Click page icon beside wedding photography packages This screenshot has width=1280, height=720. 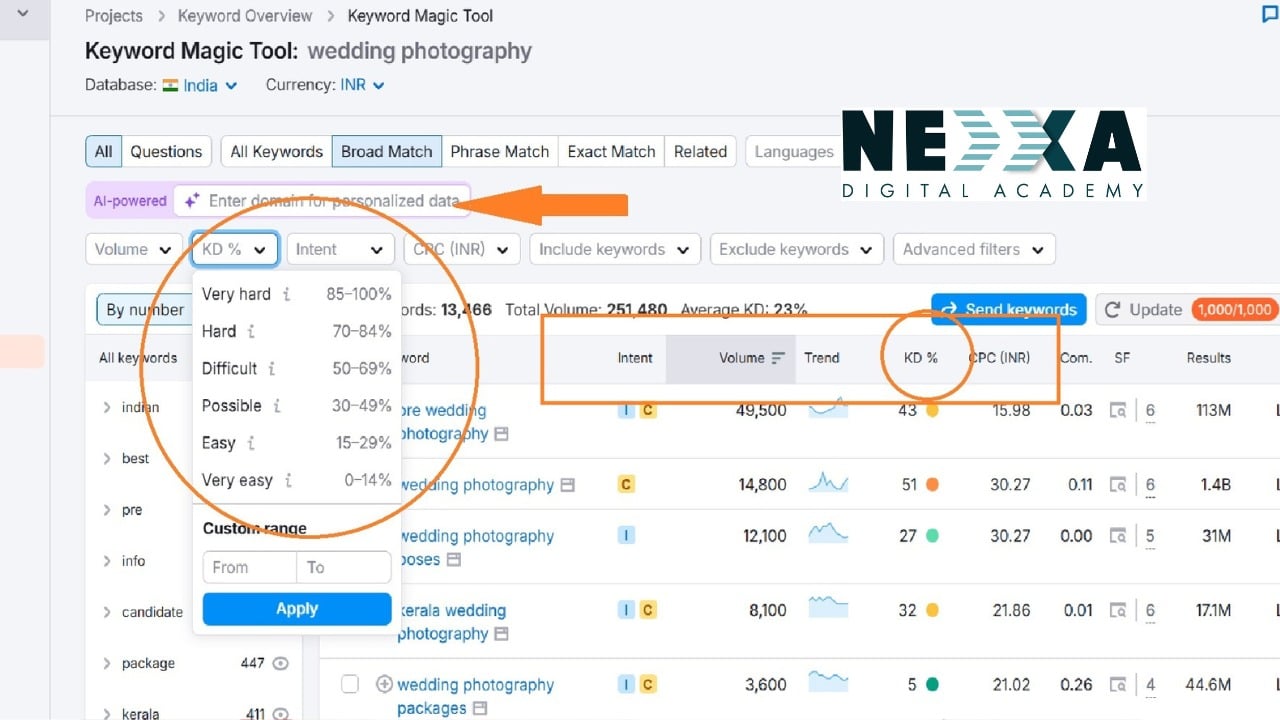click(x=480, y=709)
